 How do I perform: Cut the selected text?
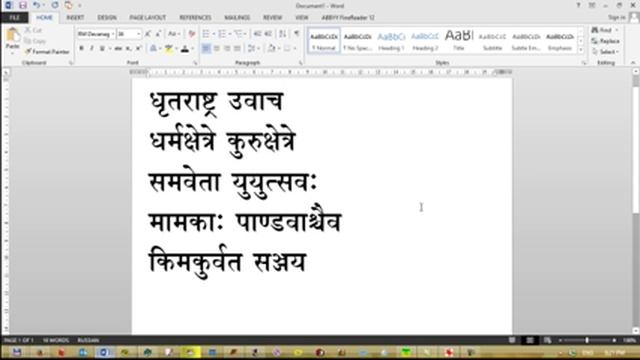[33, 30]
